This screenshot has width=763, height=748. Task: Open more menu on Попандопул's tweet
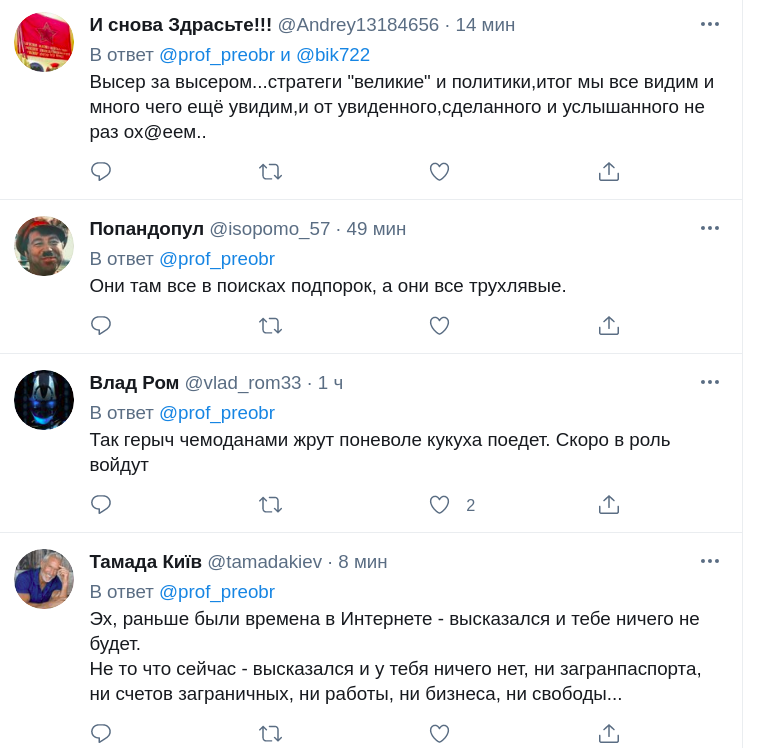pos(710,228)
